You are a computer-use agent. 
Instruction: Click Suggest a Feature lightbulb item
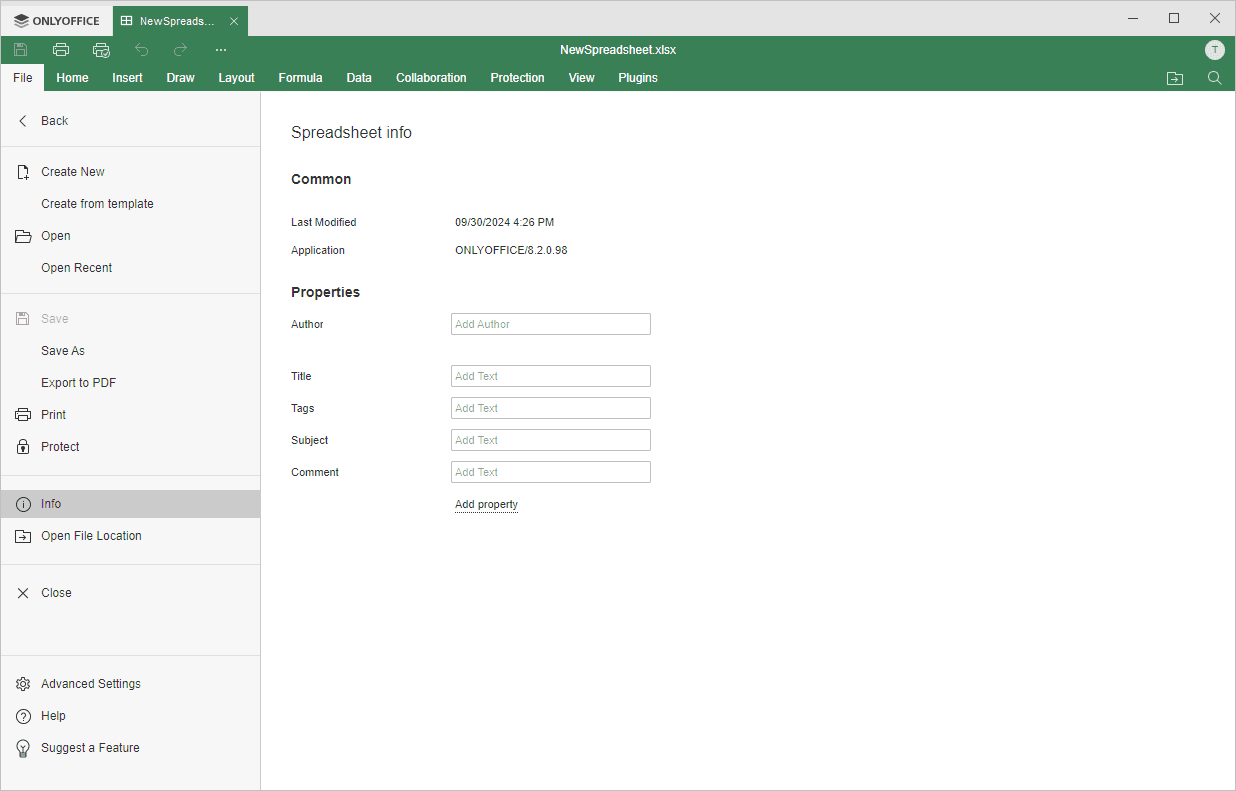tap(90, 748)
